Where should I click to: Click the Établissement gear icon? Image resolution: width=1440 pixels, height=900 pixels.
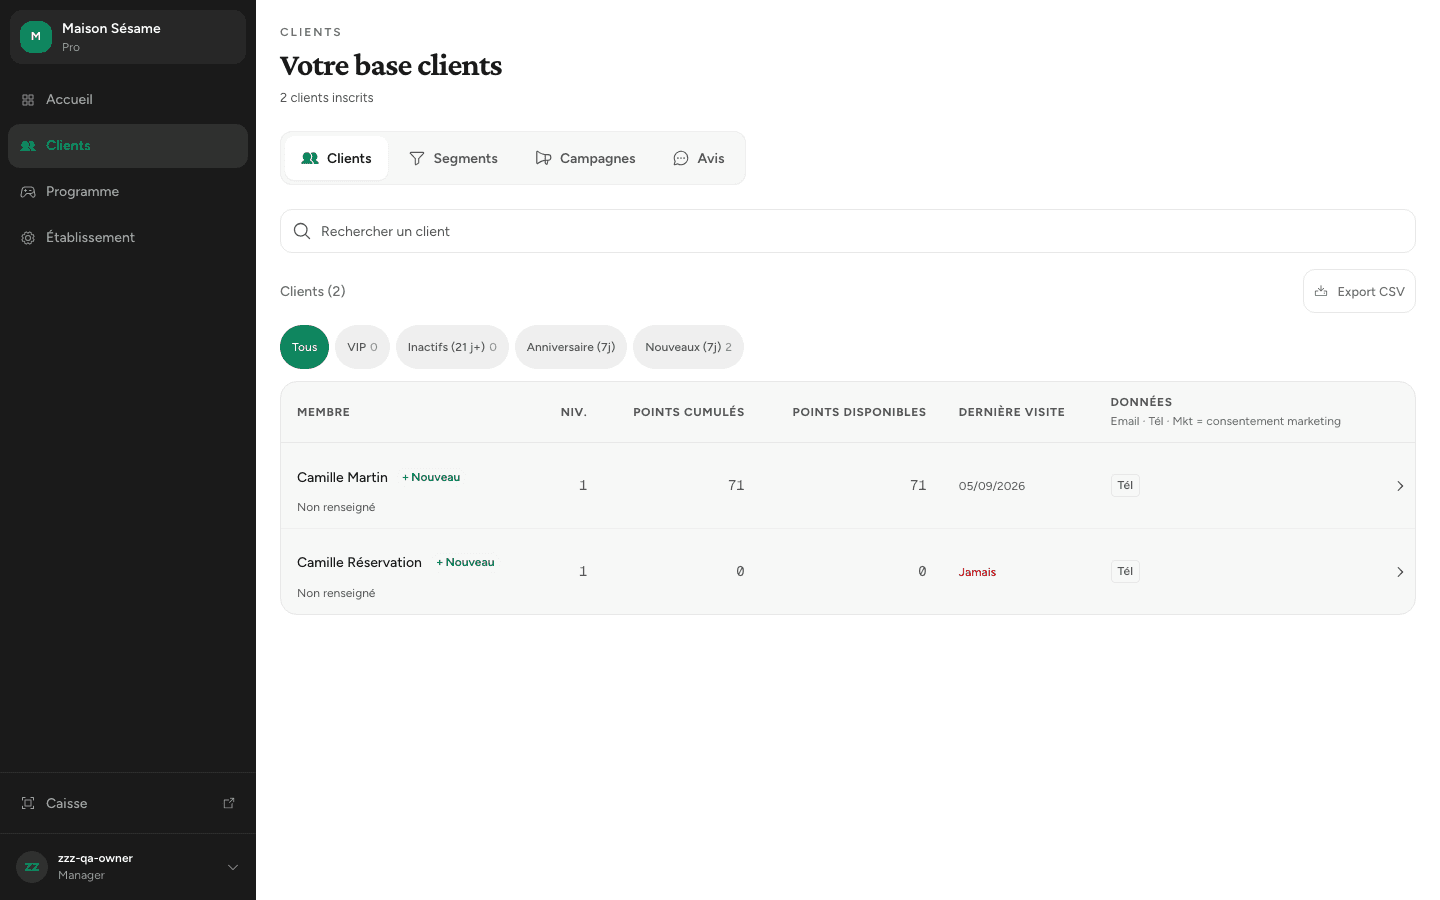28,238
